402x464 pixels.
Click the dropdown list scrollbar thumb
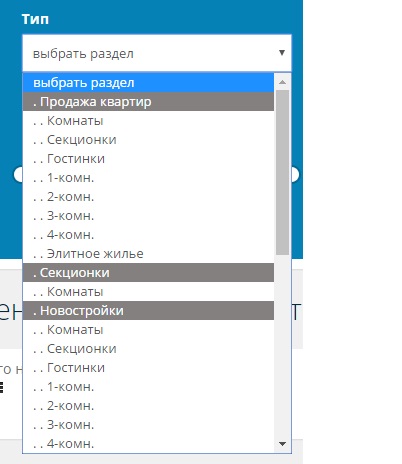tap(282, 173)
